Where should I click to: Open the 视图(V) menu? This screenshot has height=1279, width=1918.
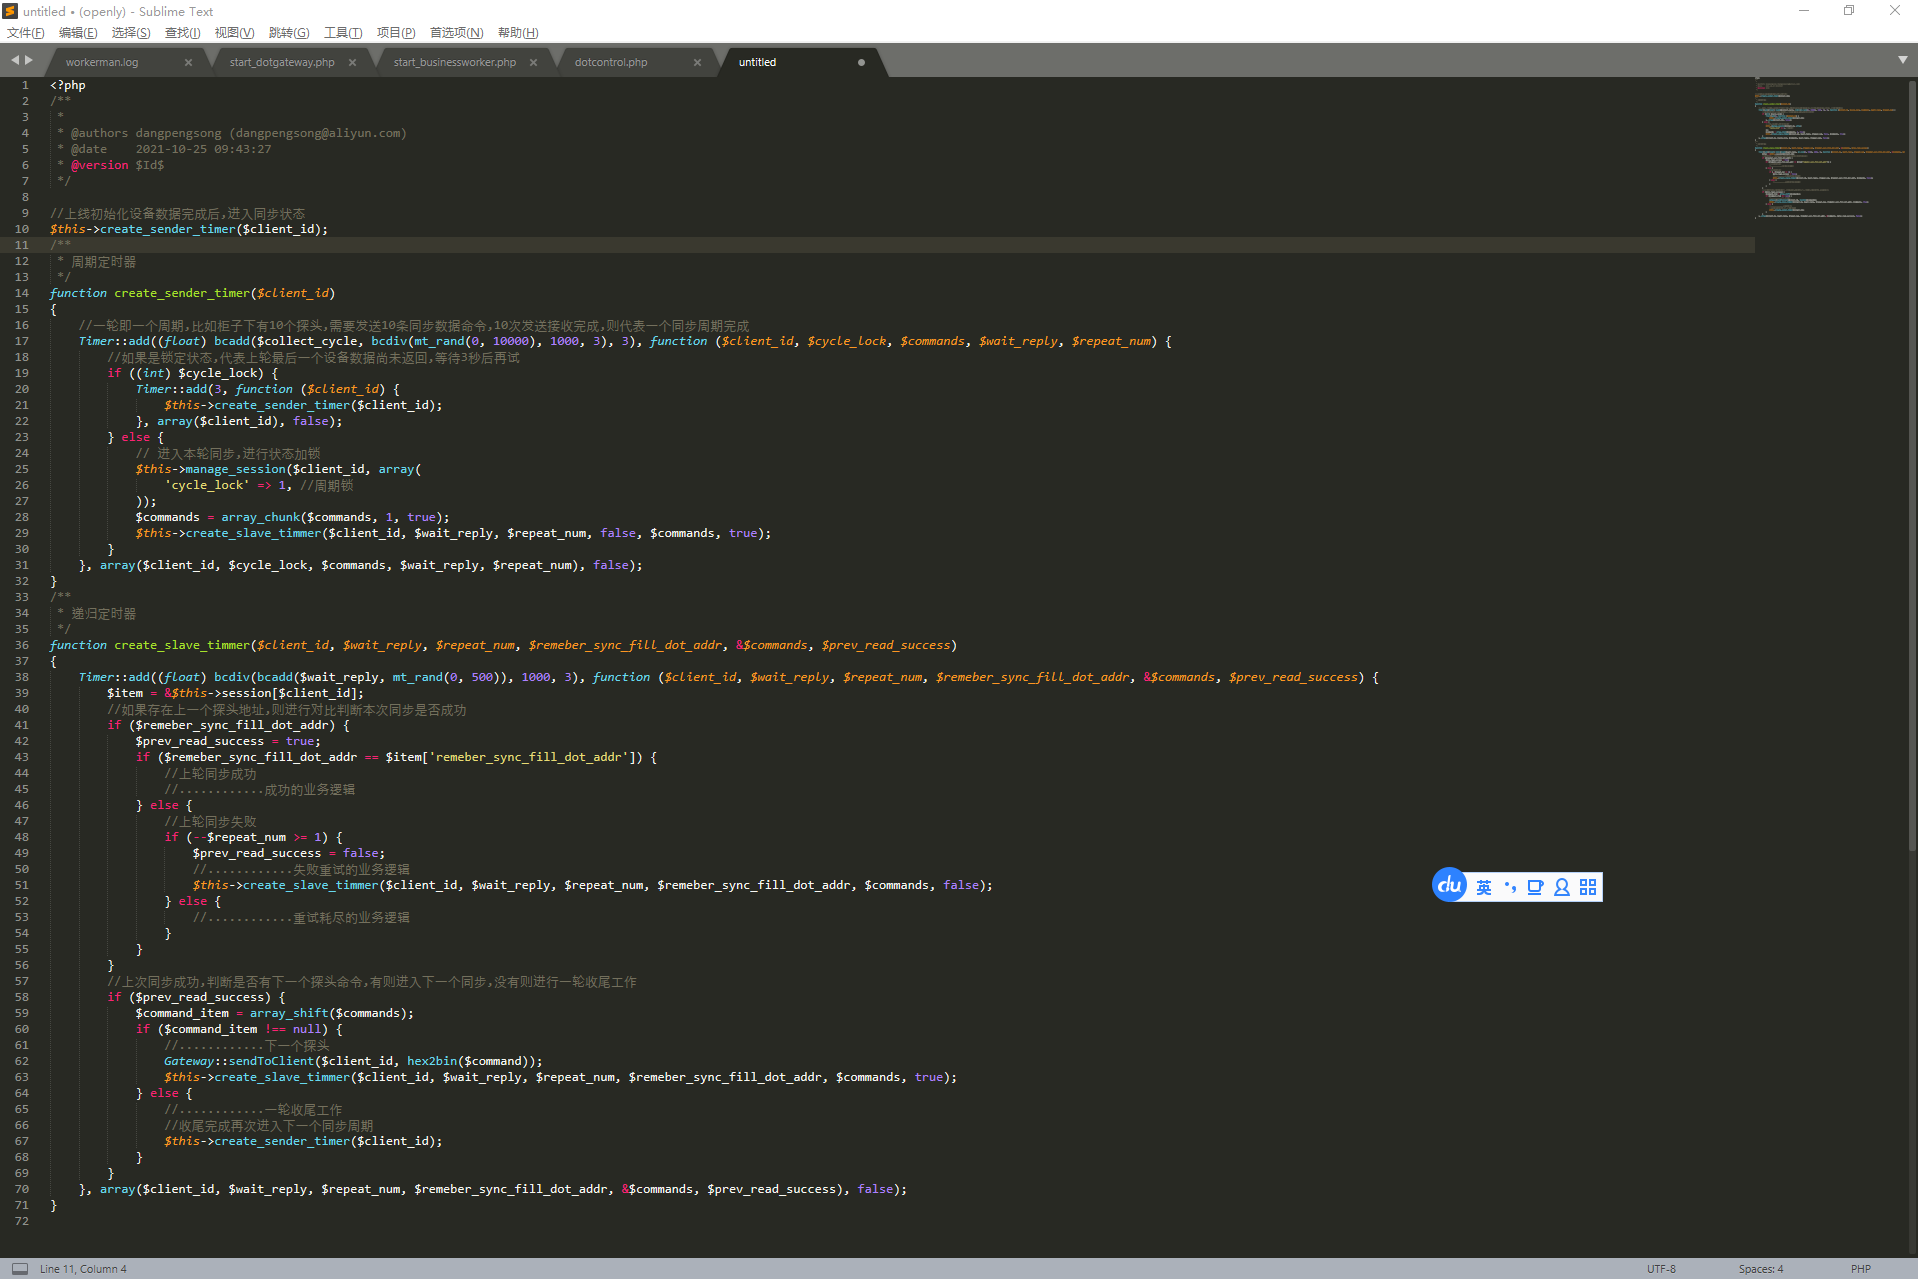(234, 33)
